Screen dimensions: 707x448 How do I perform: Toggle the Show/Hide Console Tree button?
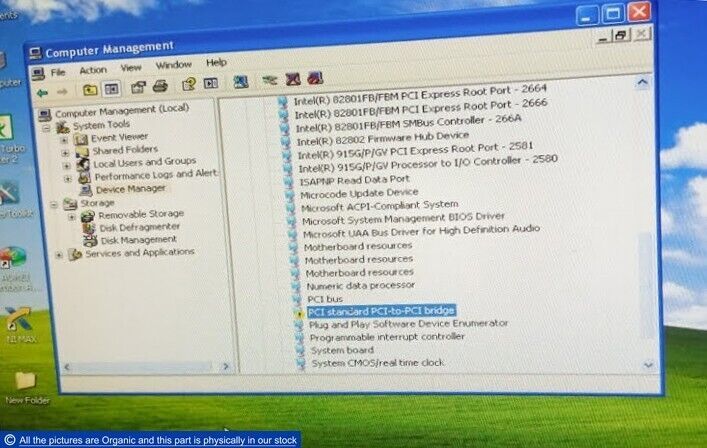pos(111,89)
